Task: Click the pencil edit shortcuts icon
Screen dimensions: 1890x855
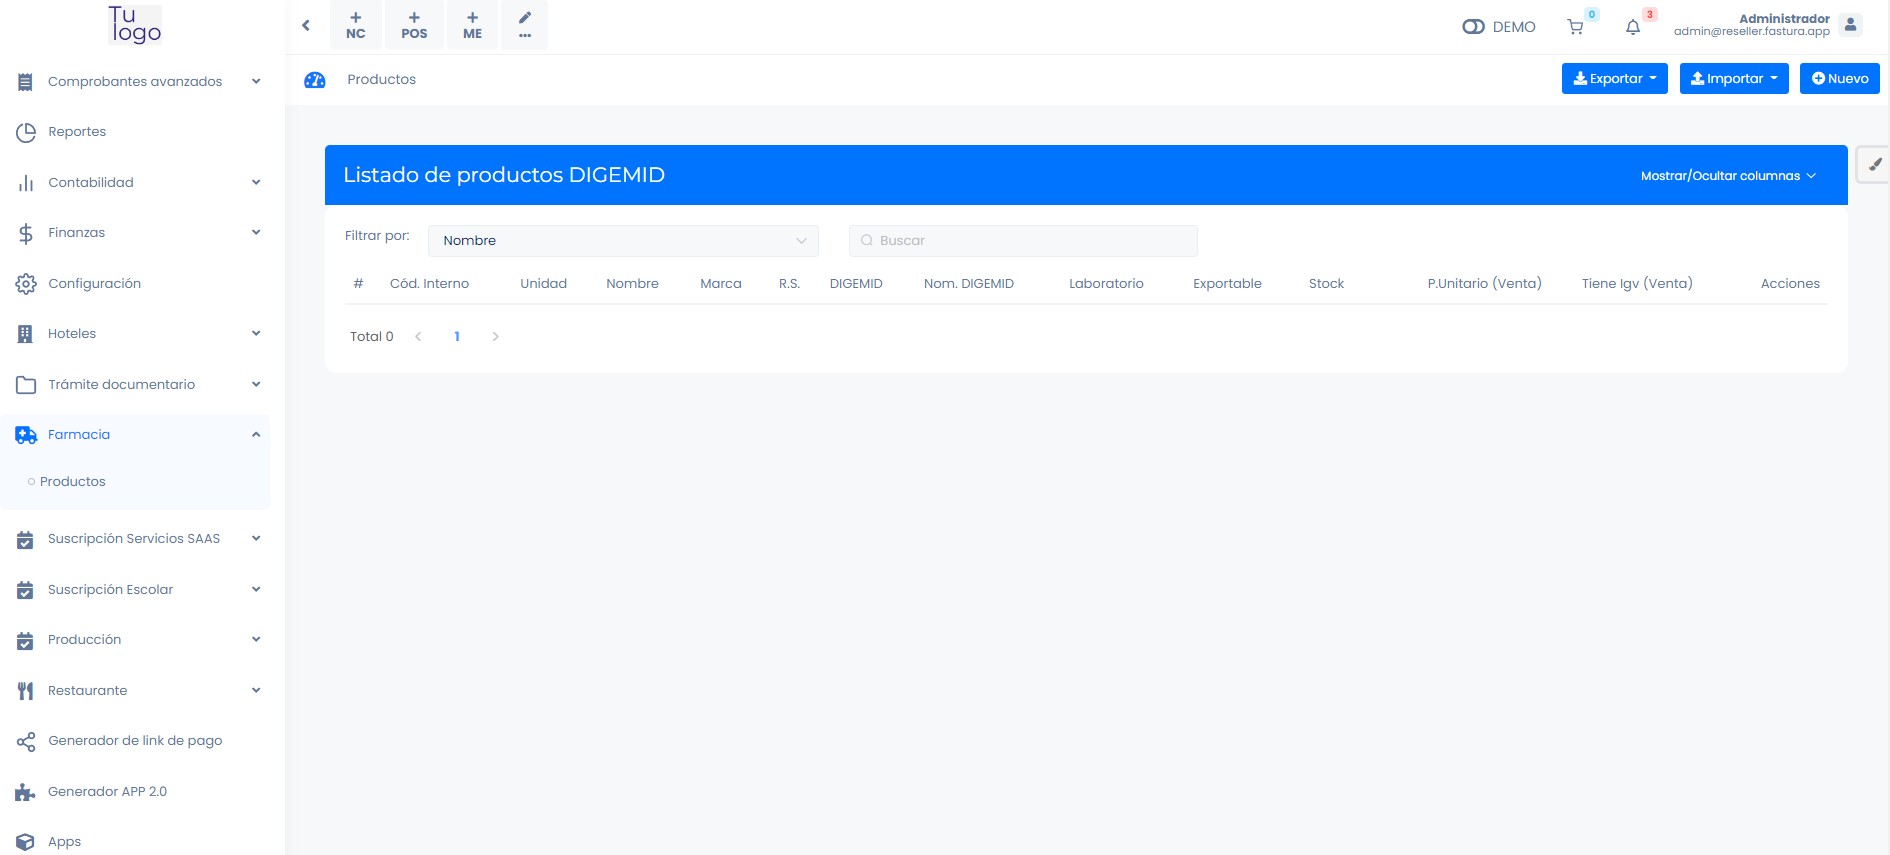Action: pos(525,25)
